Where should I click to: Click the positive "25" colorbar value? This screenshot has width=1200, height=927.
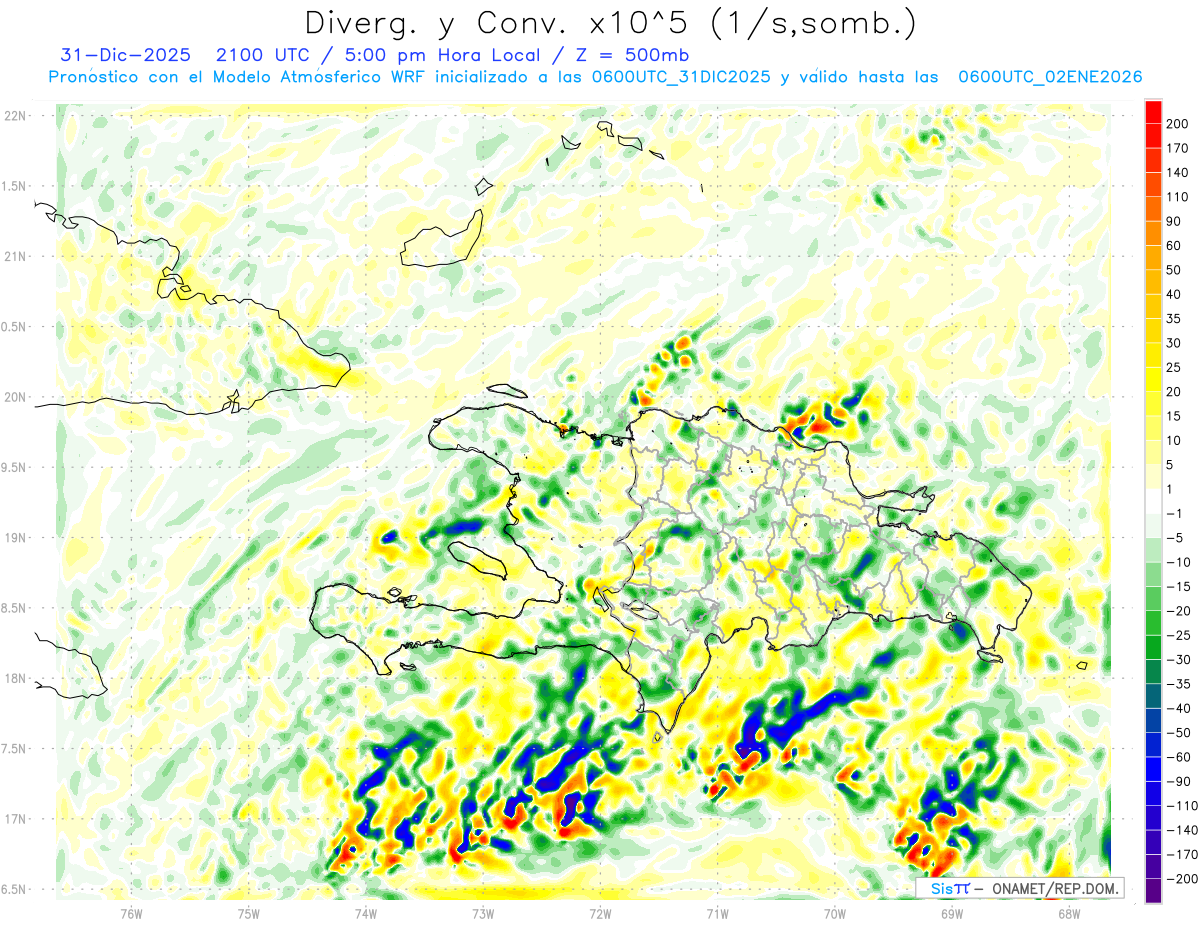(x=1174, y=367)
